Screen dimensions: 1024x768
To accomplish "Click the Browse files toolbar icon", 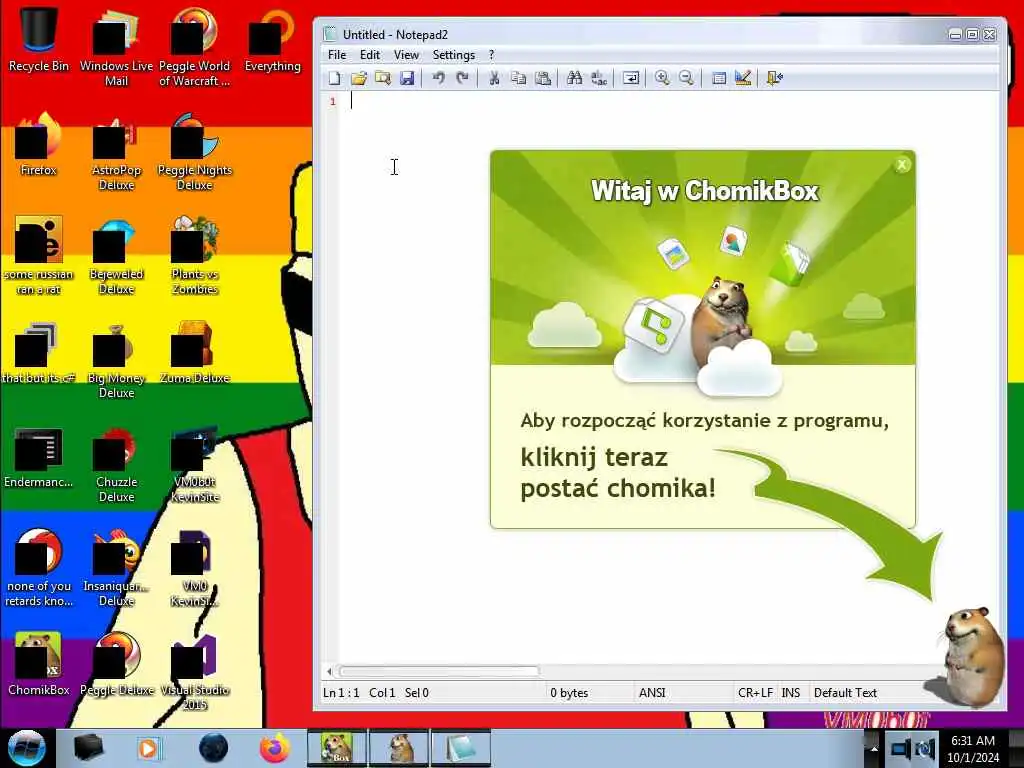I will tap(383, 78).
